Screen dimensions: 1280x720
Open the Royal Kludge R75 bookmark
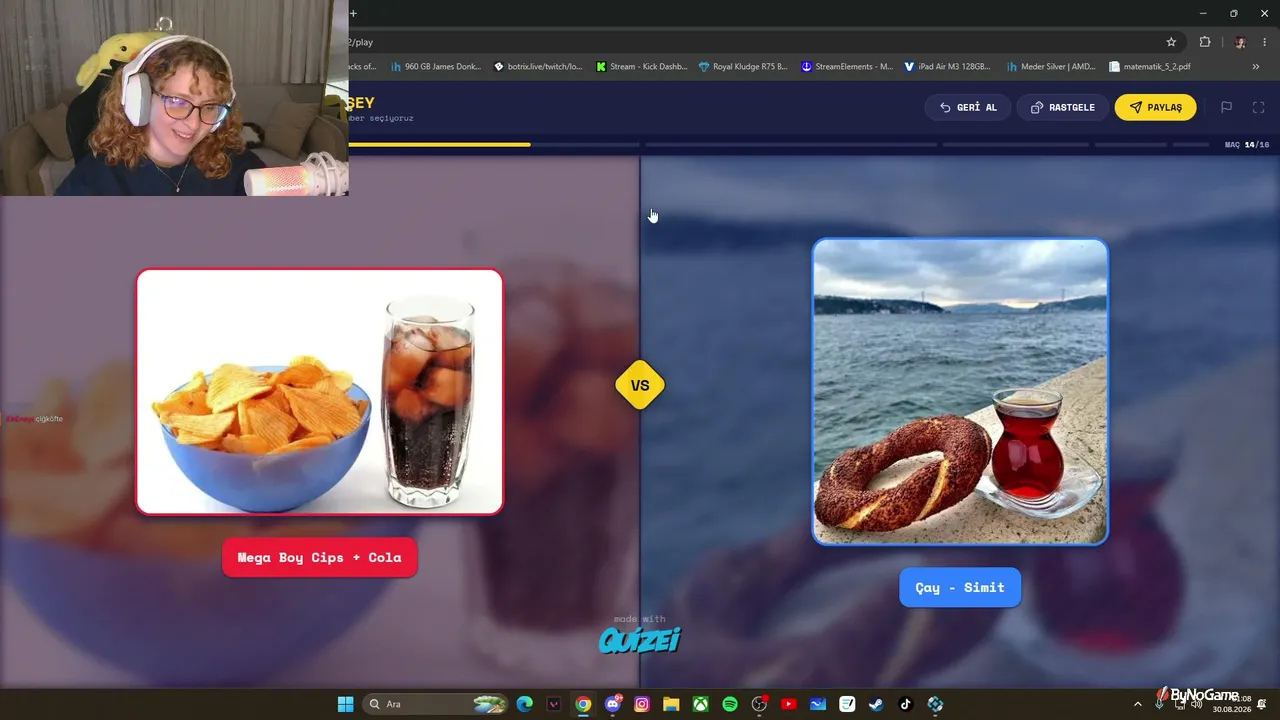tap(743, 67)
